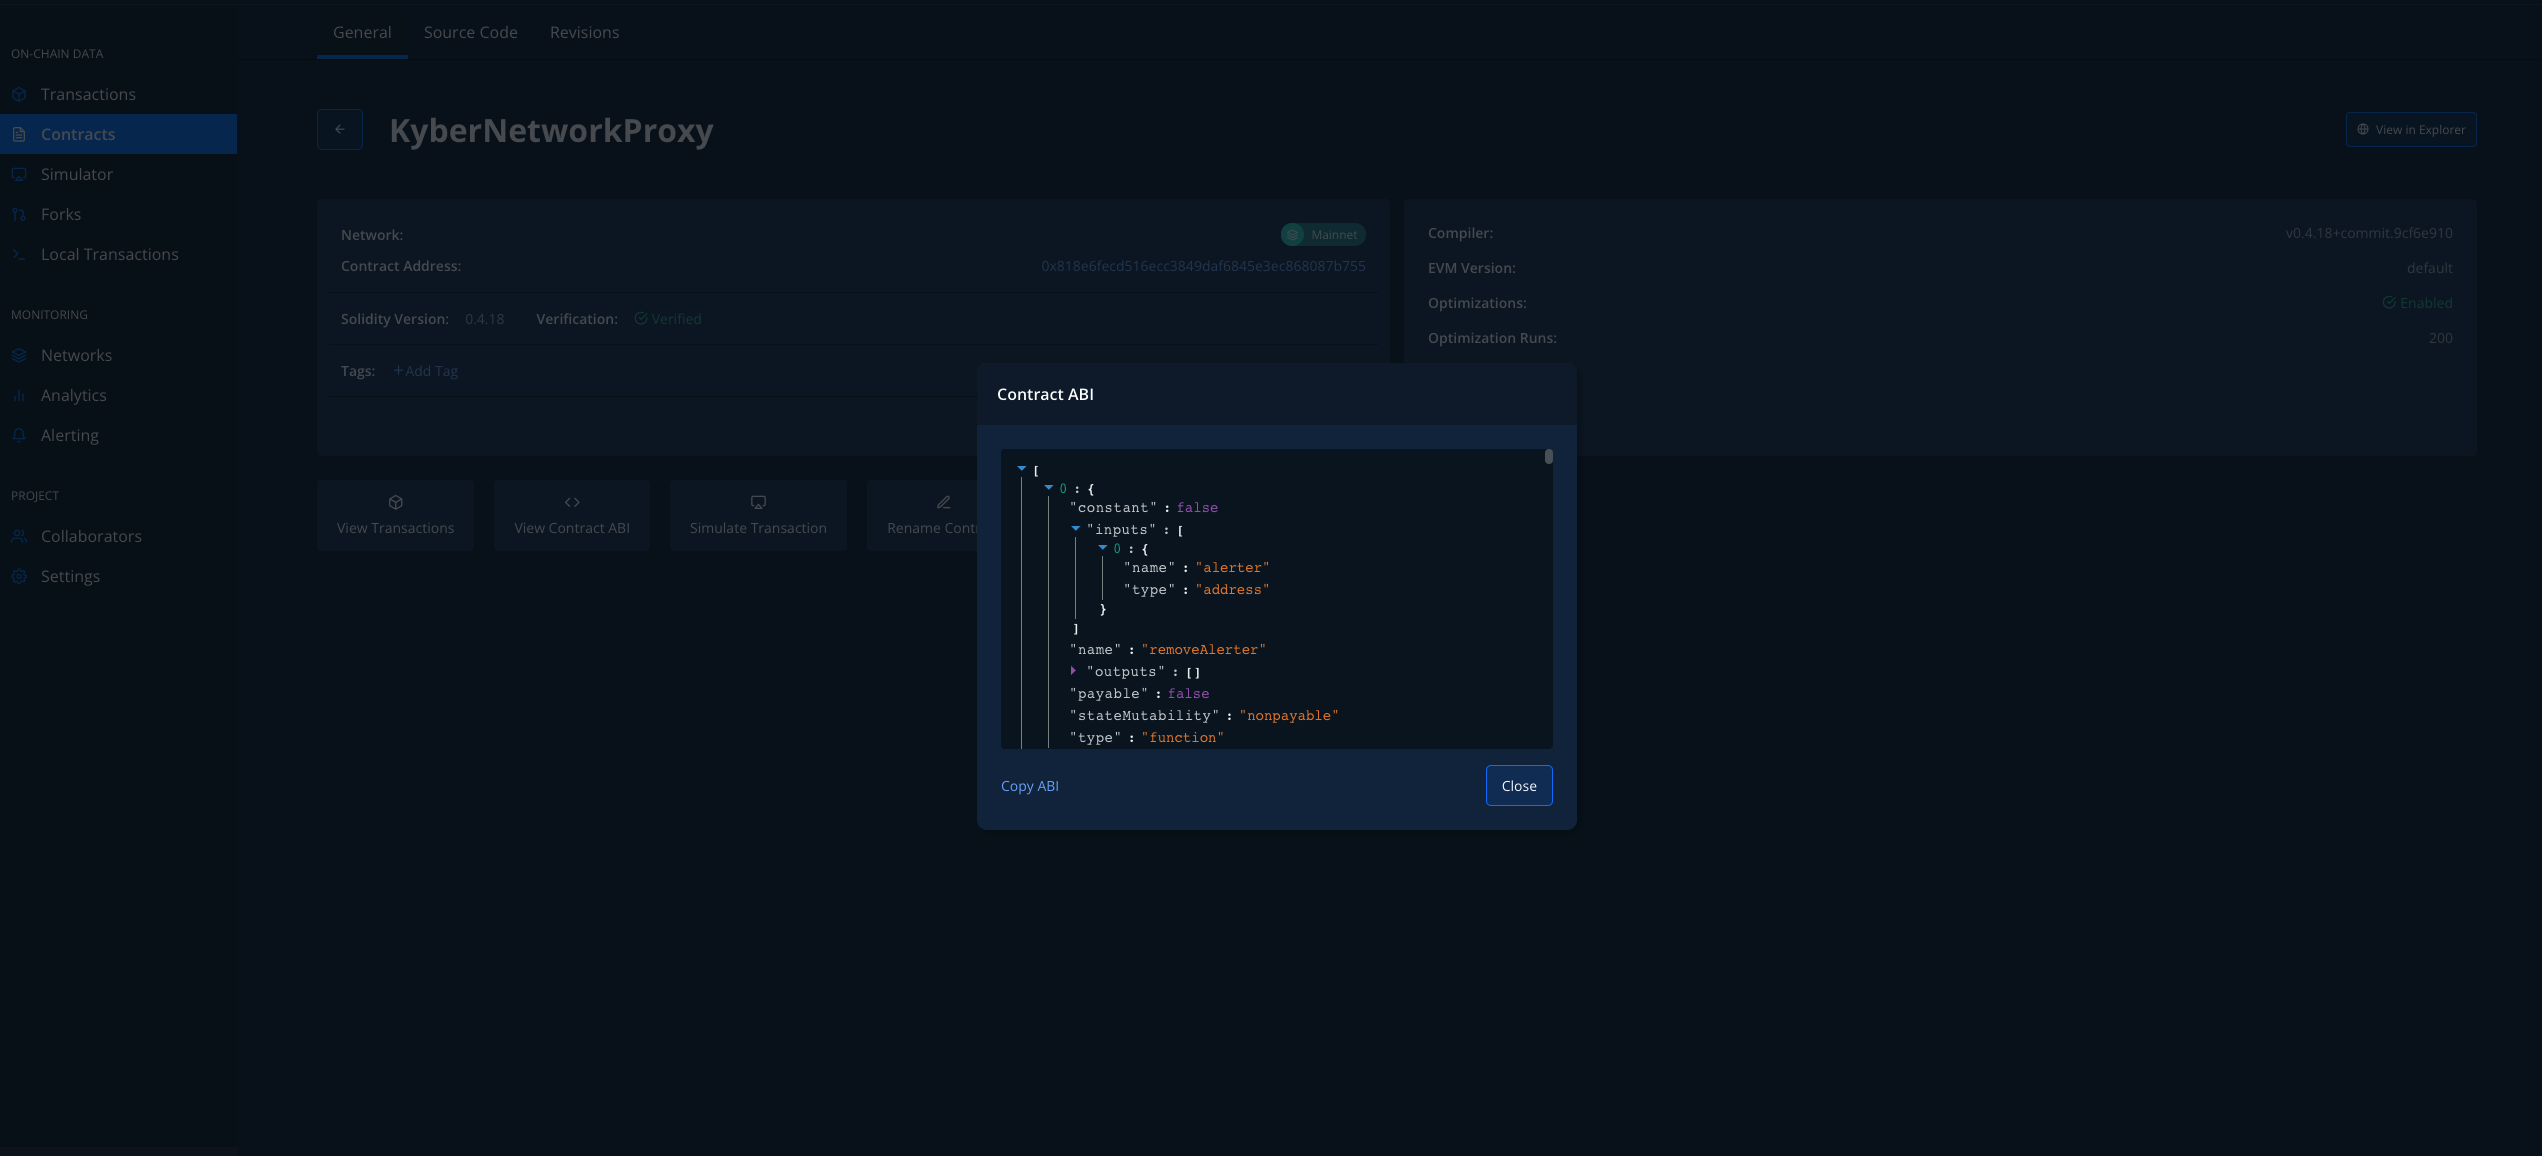Click the EVM Version value default

(2429, 268)
